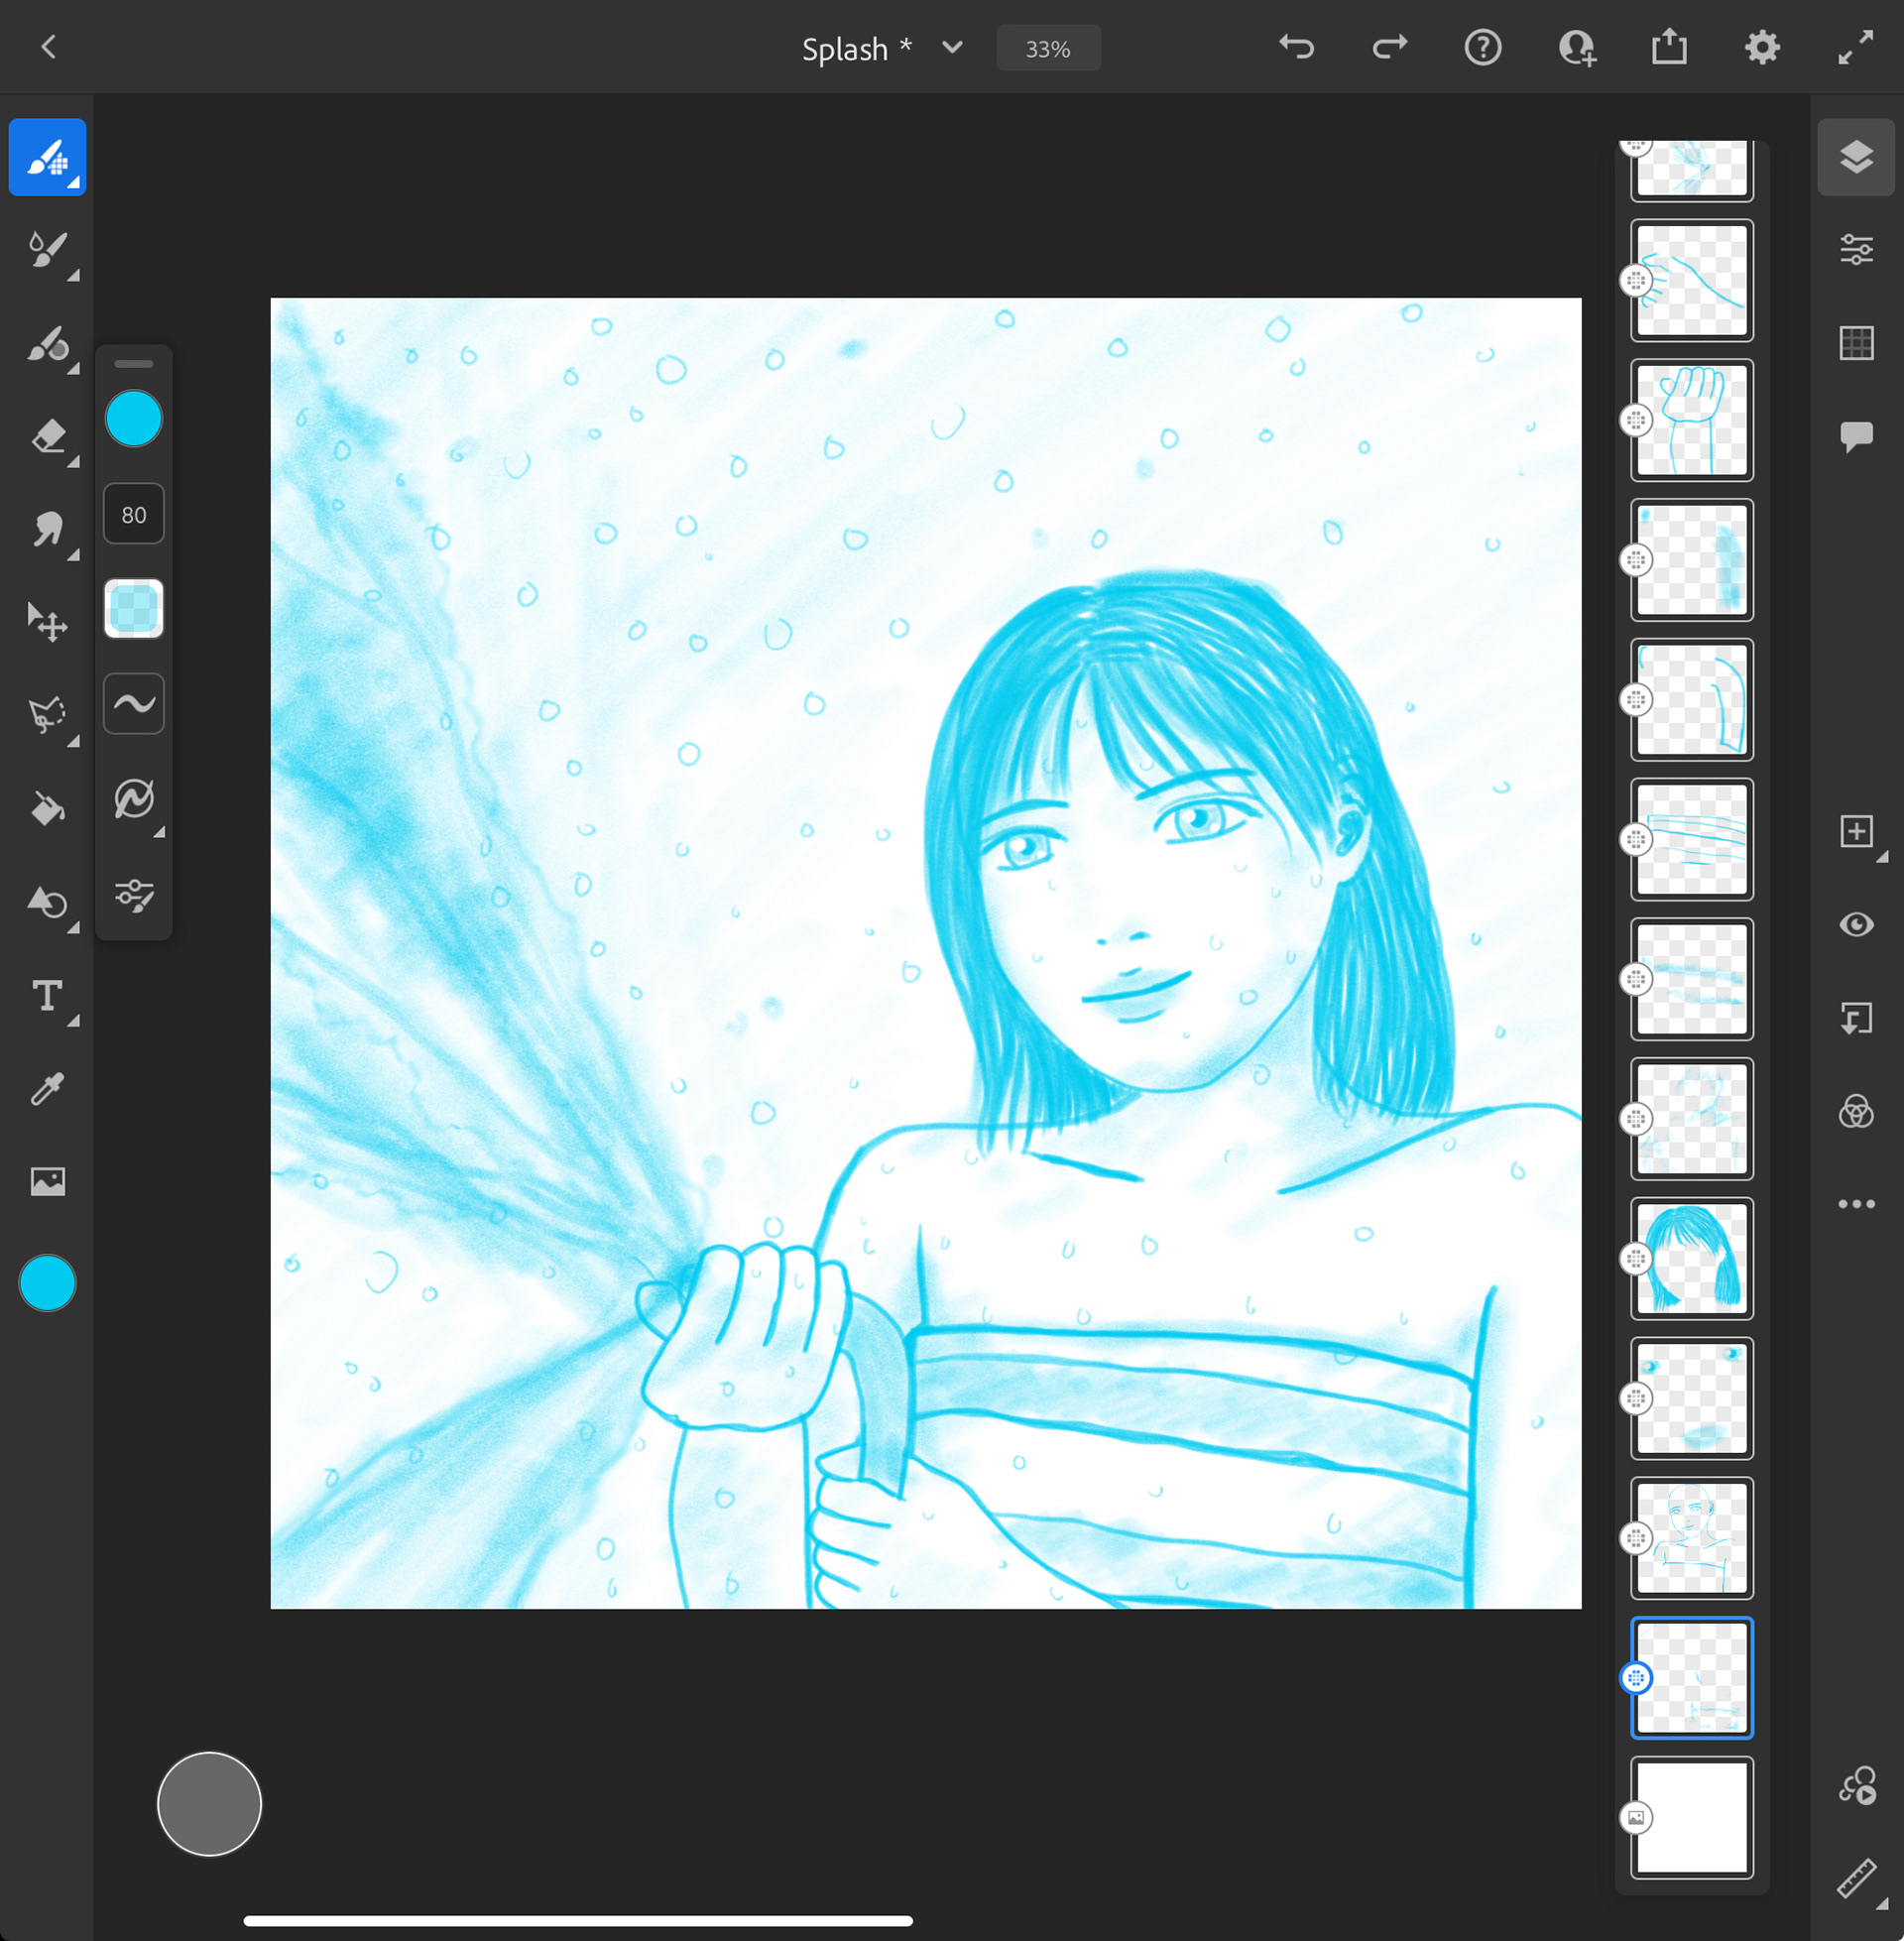Open the Appearance blend options

pos(1856,1111)
